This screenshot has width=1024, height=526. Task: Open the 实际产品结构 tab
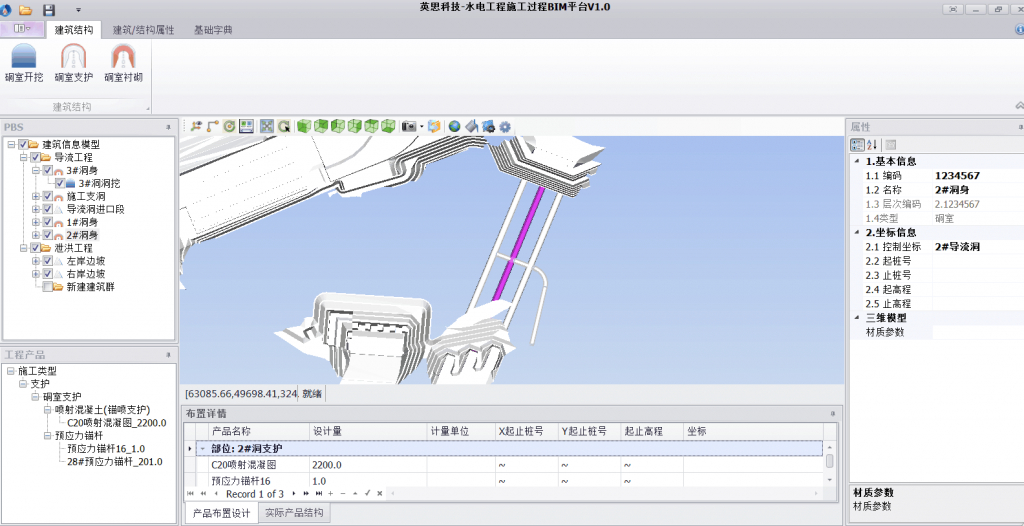295,513
